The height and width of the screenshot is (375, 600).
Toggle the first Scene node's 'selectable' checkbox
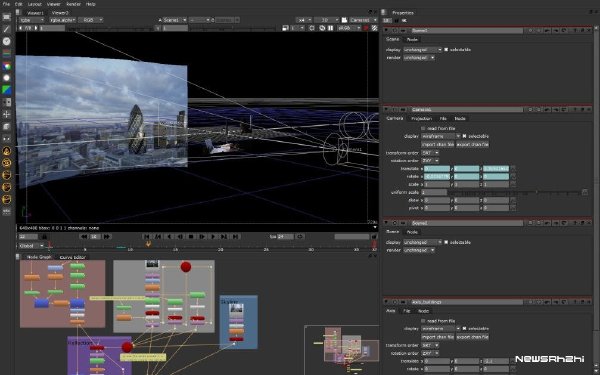click(x=446, y=50)
